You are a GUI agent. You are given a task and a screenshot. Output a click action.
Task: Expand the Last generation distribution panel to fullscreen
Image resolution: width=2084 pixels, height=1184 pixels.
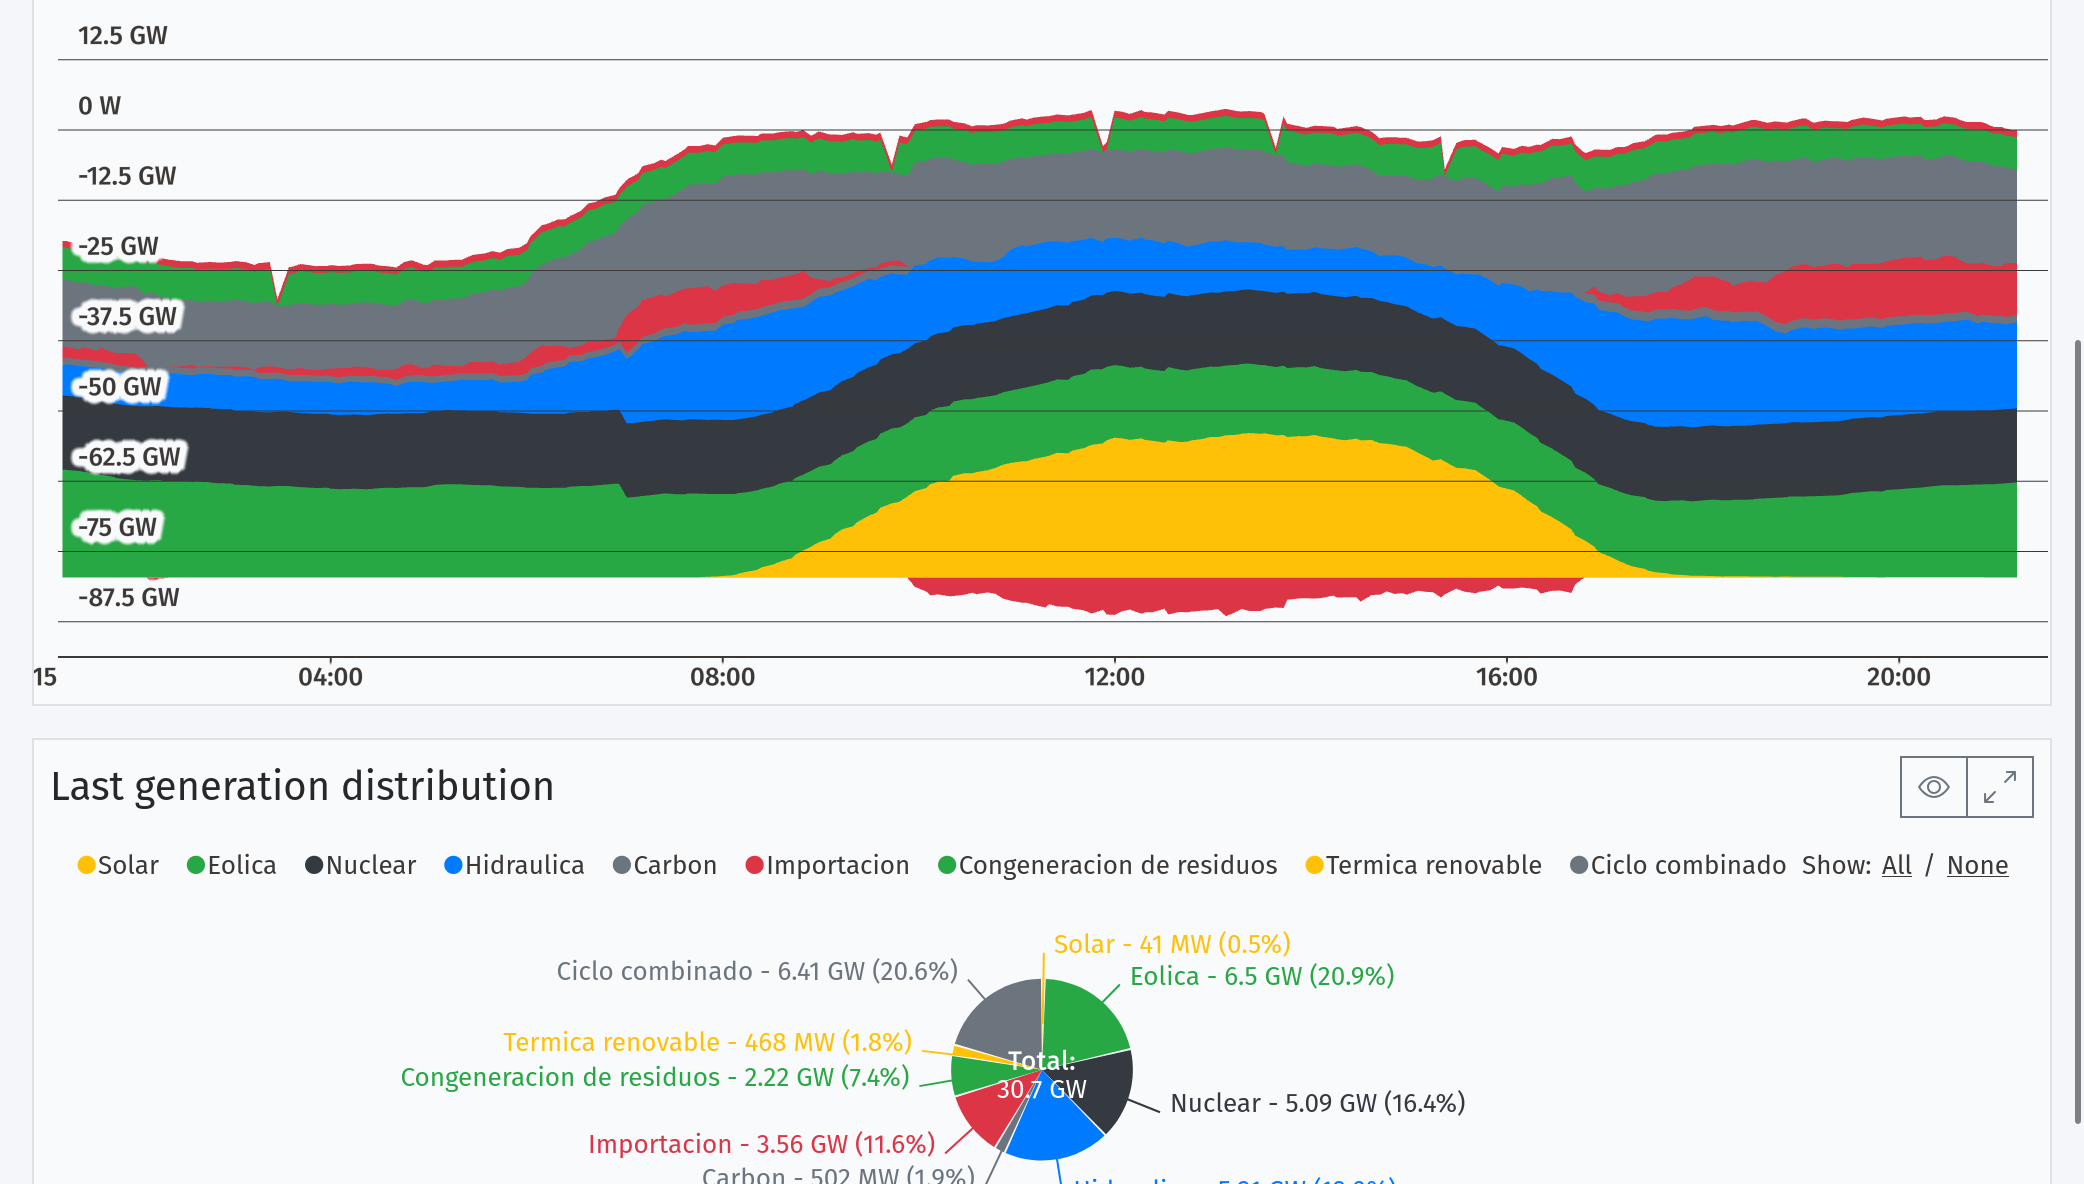click(2000, 787)
